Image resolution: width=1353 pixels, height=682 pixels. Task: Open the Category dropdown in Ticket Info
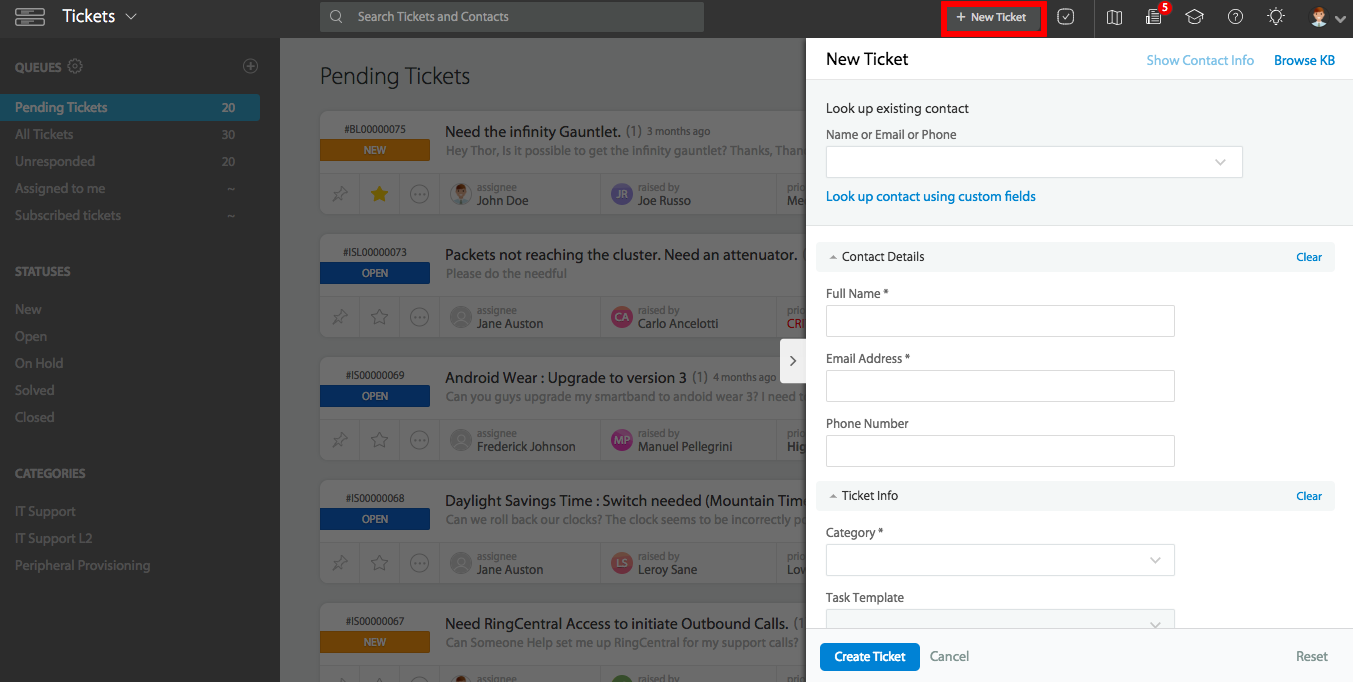click(x=1000, y=560)
